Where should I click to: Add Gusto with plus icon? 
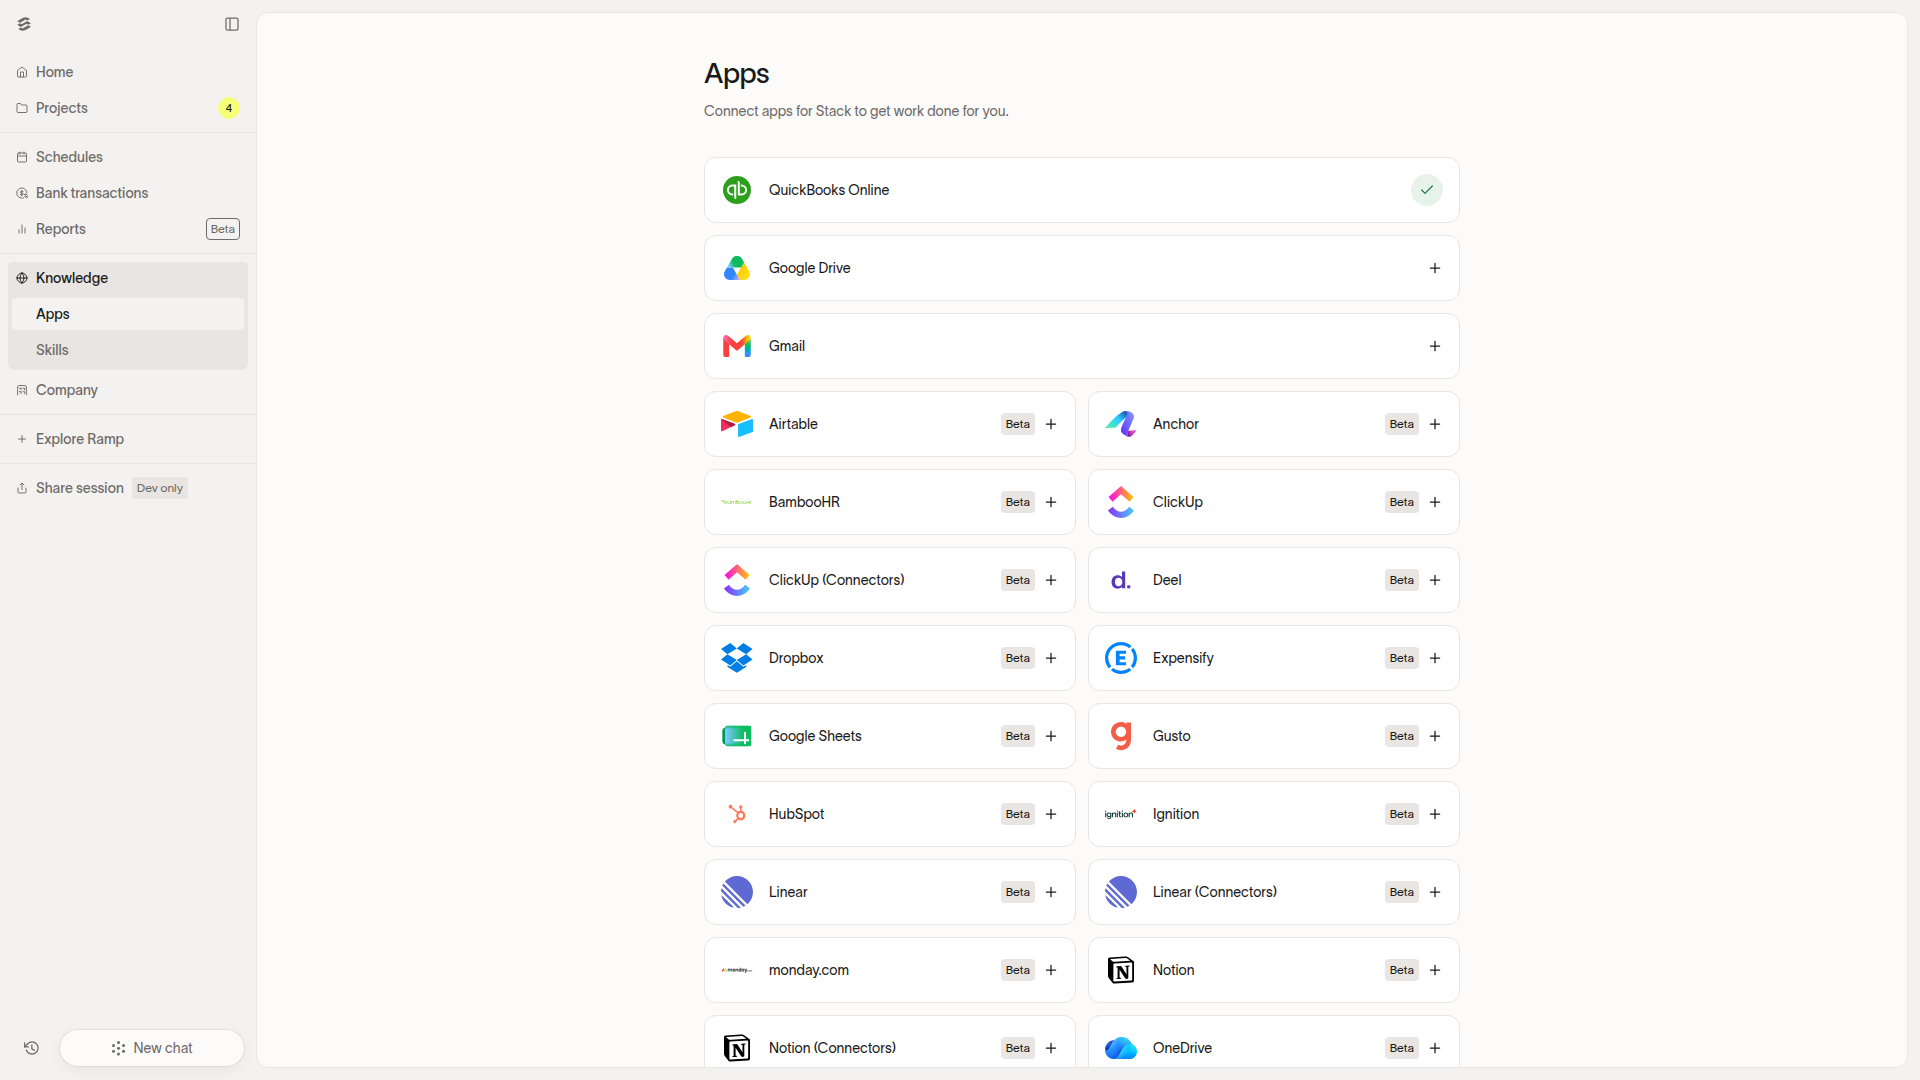pos(1435,736)
